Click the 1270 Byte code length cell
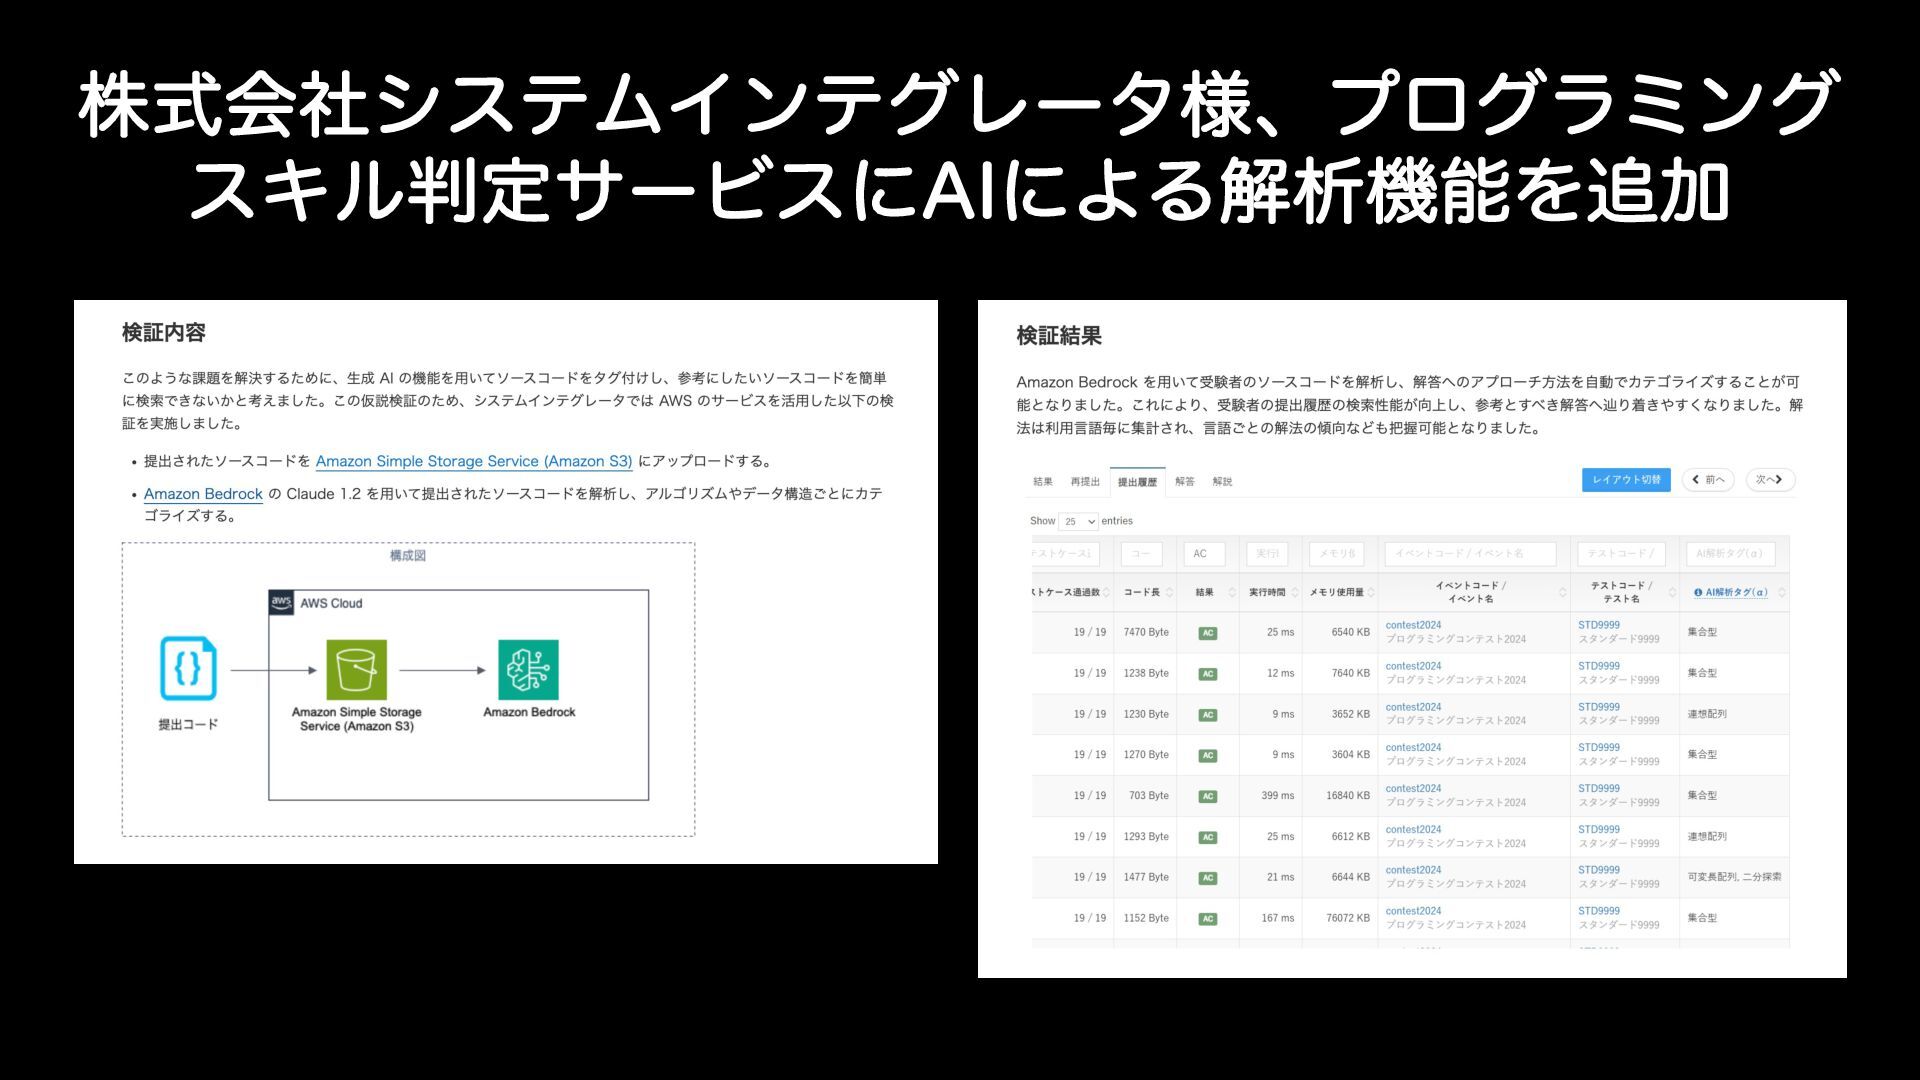Screen dimensions: 1920x1080 coord(1146,756)
